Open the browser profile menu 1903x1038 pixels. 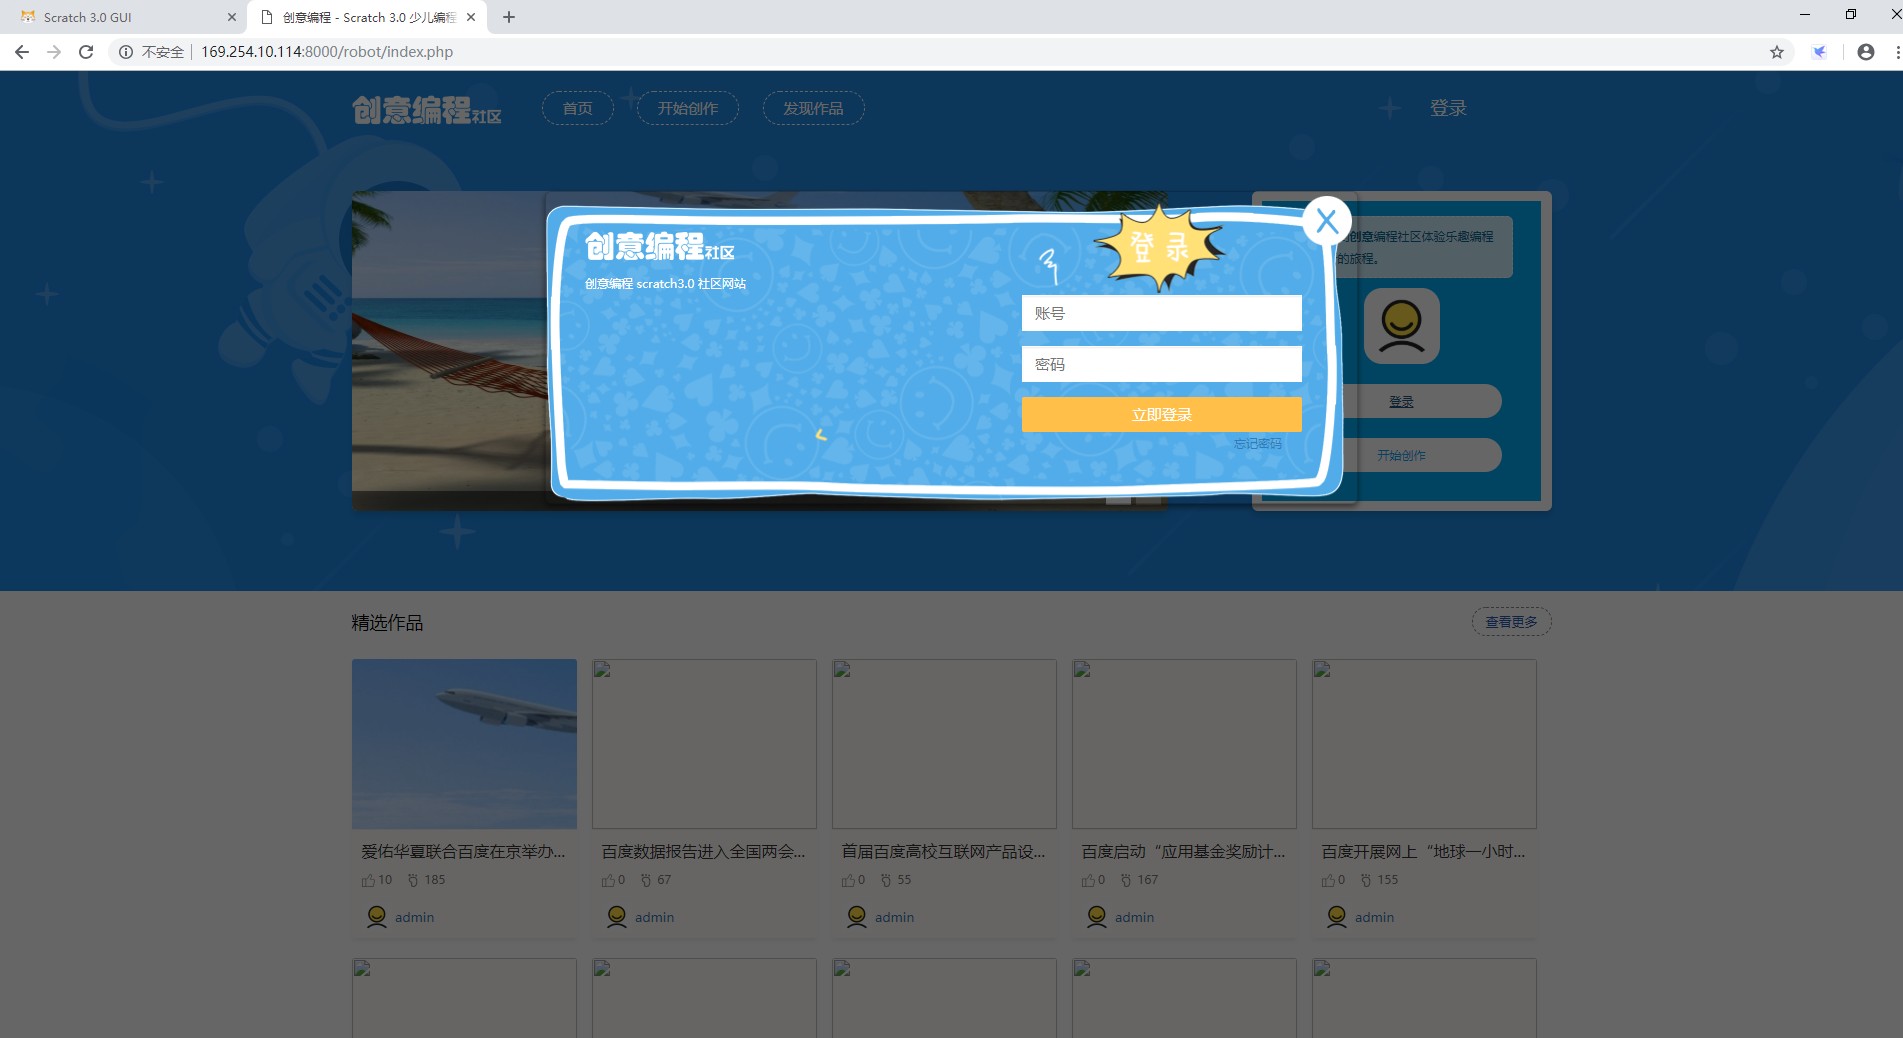[x=1865, y=51]
